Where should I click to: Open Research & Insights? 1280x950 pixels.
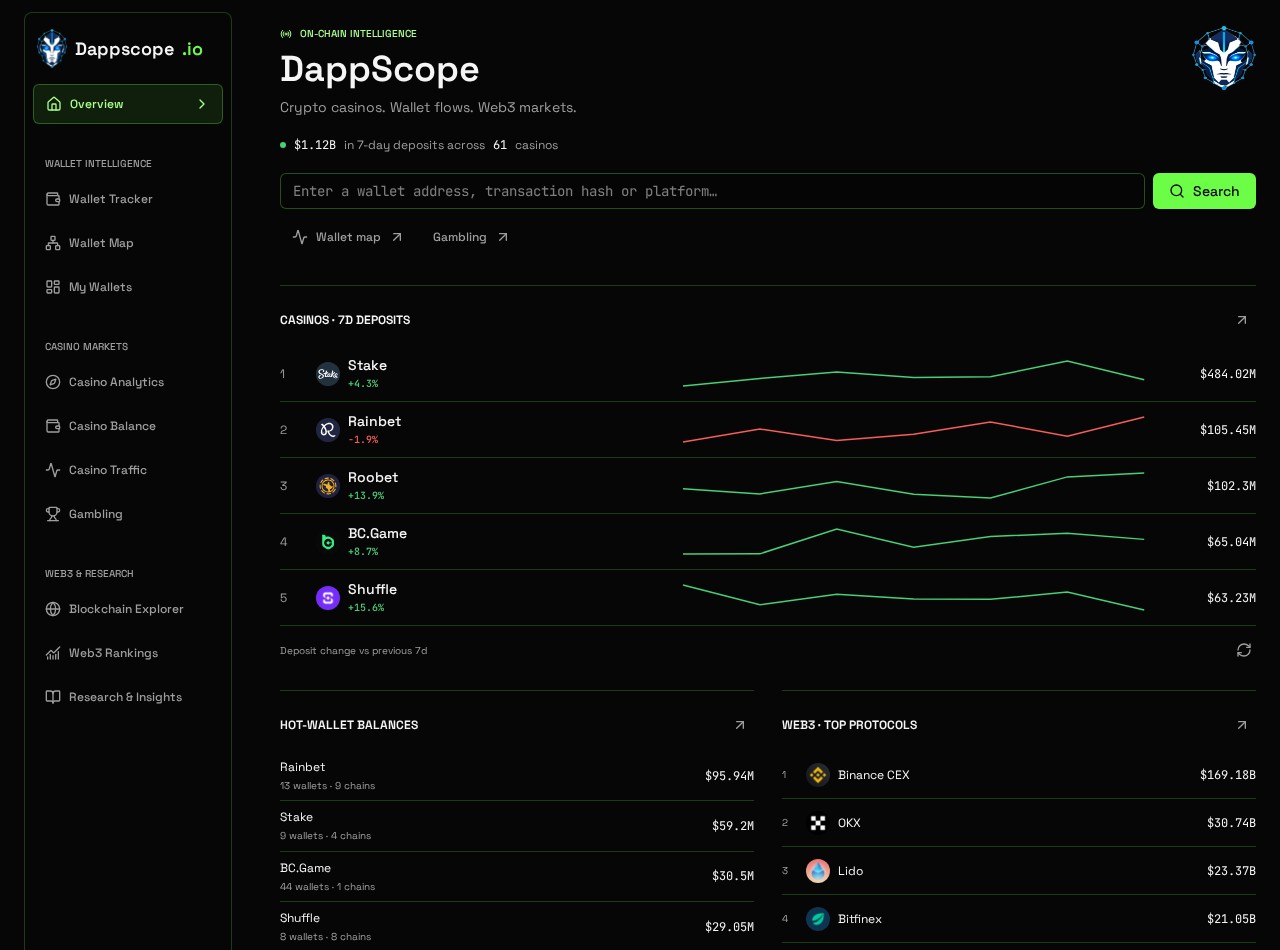(x=128, y=697)
